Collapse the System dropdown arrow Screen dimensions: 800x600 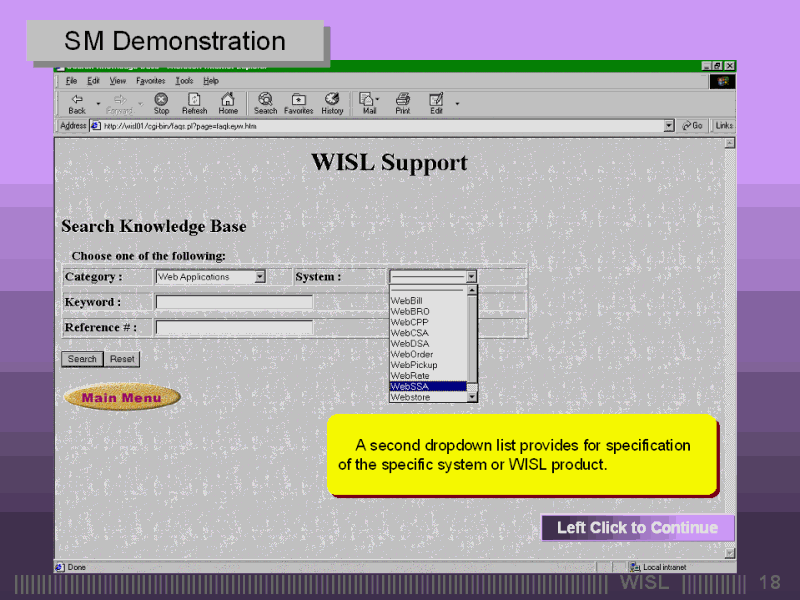472,277
